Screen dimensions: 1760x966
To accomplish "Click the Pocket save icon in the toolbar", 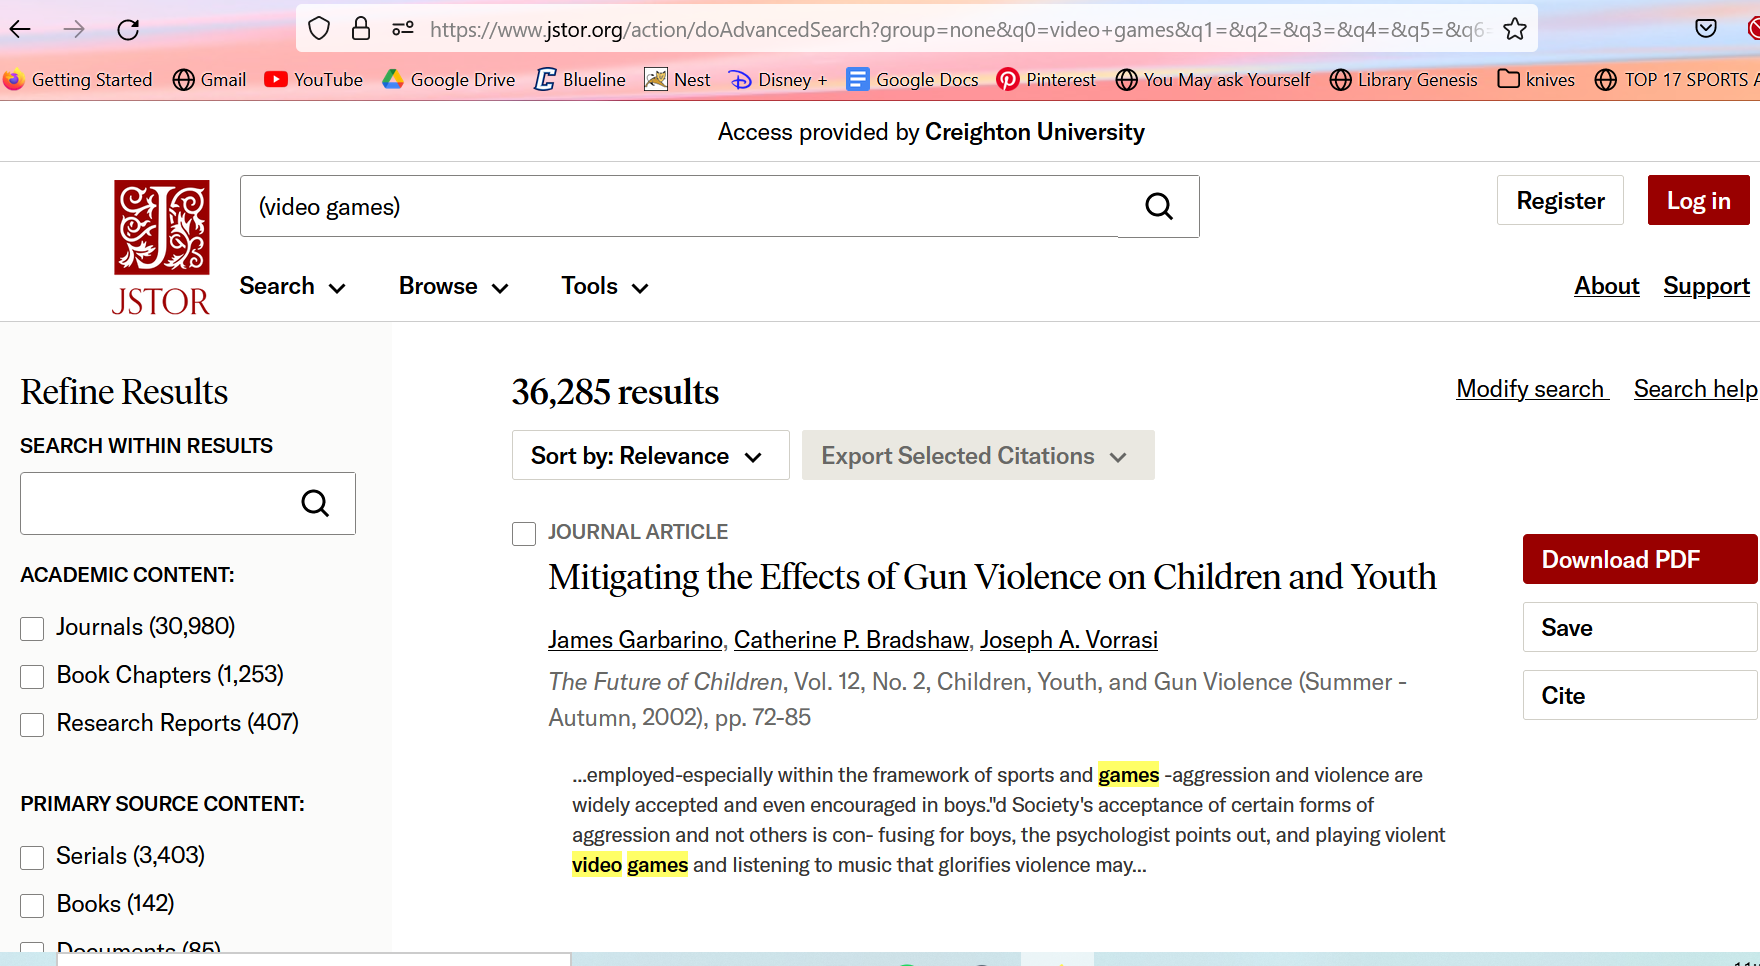I will (x=1706, y=29).
